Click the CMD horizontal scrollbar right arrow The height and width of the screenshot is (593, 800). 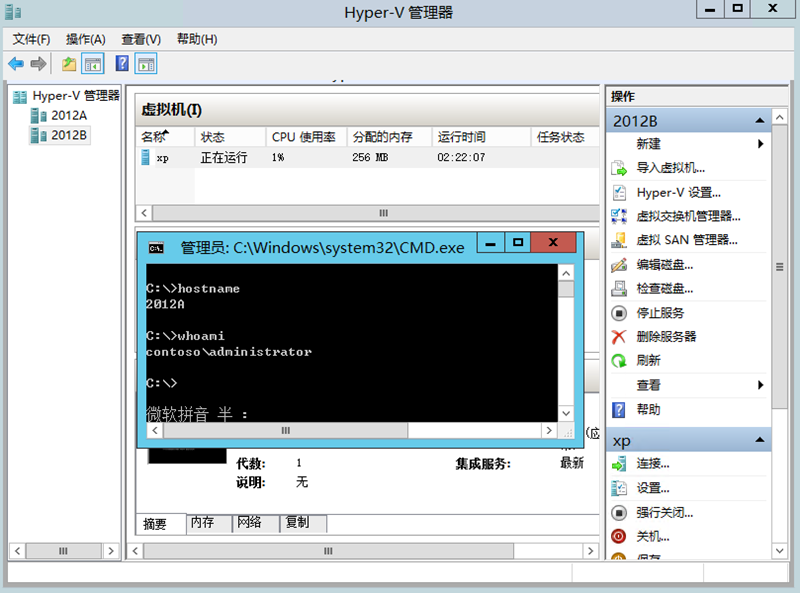pyautogui.click(x=548, y=430)
